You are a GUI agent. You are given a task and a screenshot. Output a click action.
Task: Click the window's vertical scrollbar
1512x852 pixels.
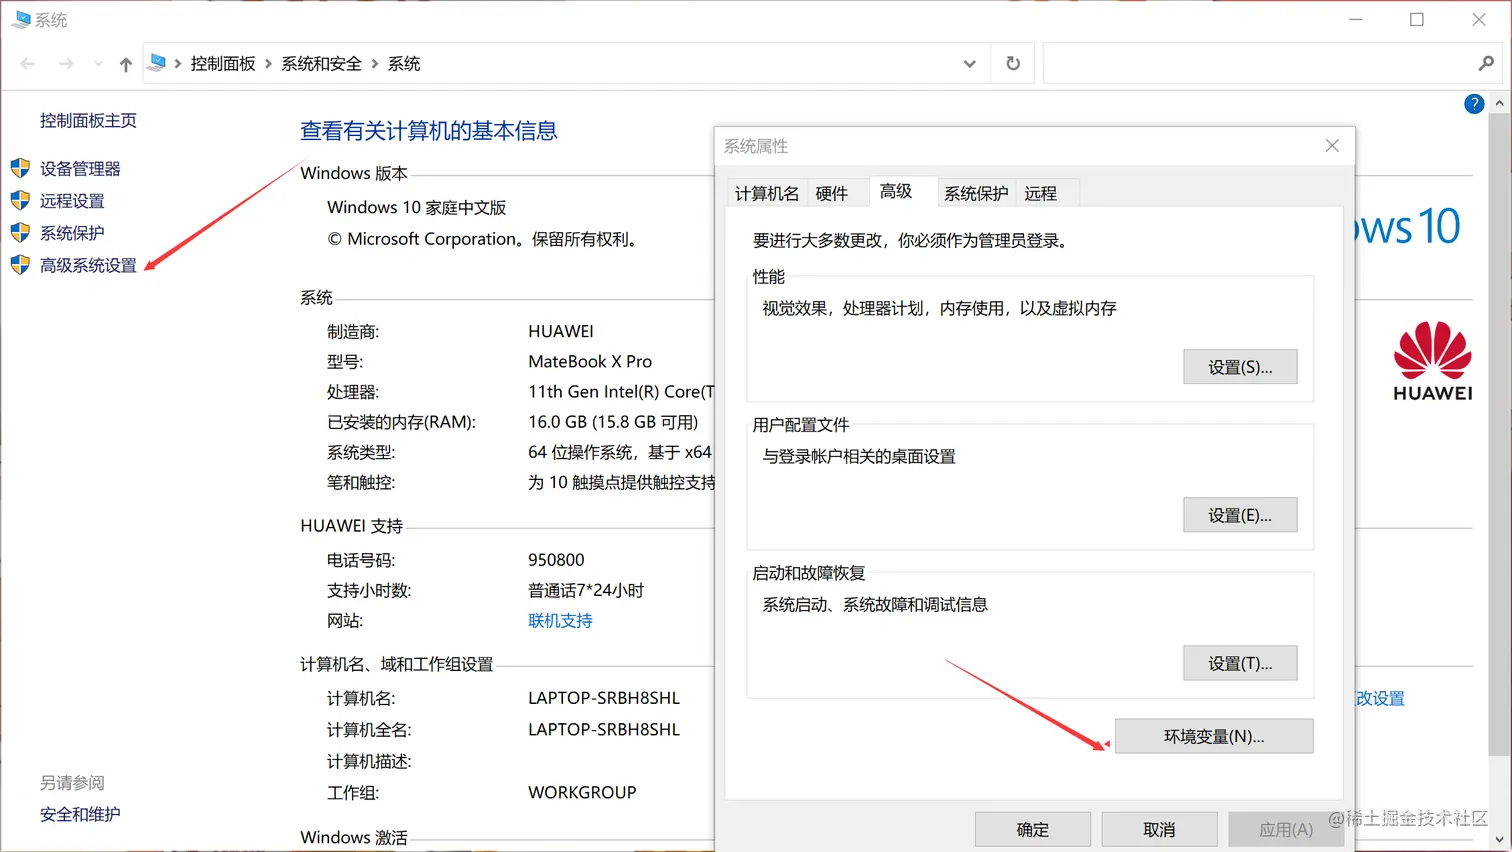[1499, 435]
